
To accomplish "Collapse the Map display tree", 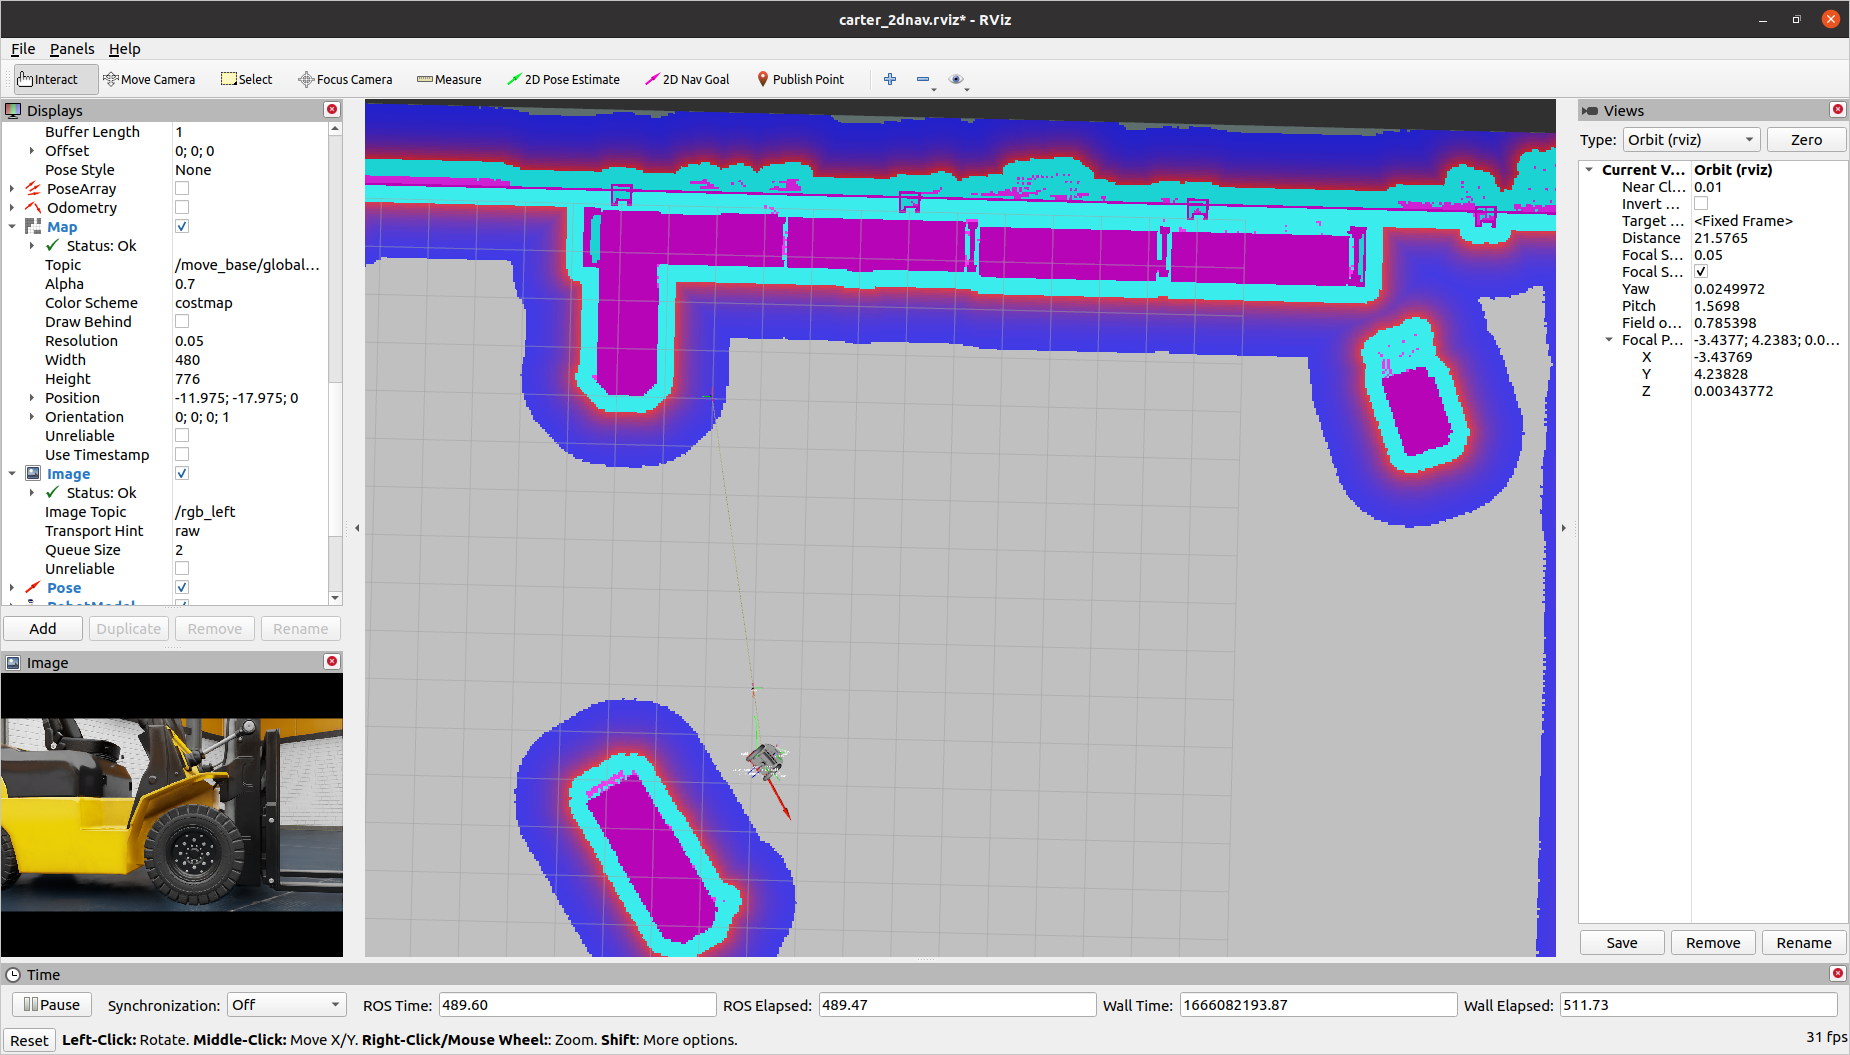I will coord(12,227).
